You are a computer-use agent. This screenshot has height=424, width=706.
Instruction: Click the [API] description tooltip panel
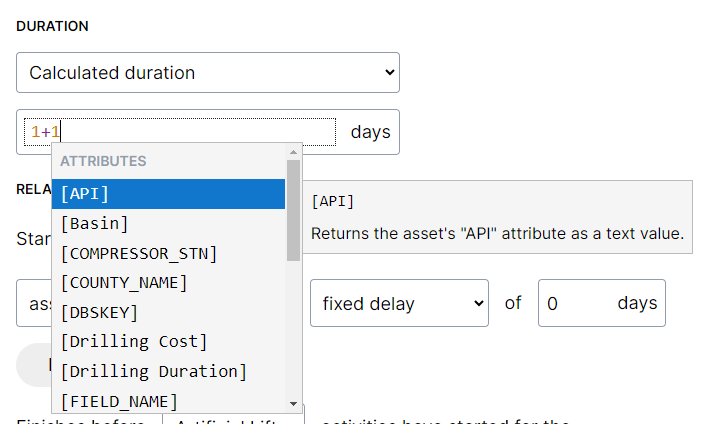pyautogui.click(x=497, y=218)
